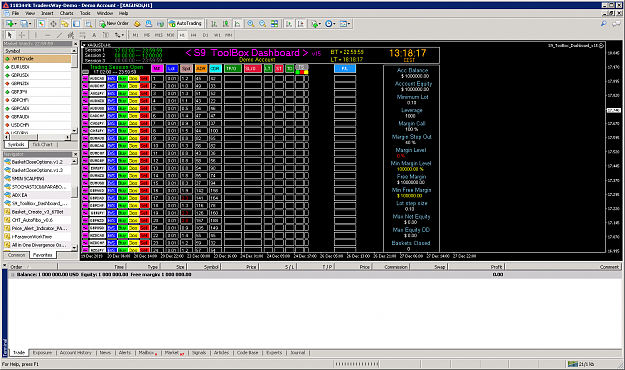
Task: Open the File menu
Action: coord(15,13)
